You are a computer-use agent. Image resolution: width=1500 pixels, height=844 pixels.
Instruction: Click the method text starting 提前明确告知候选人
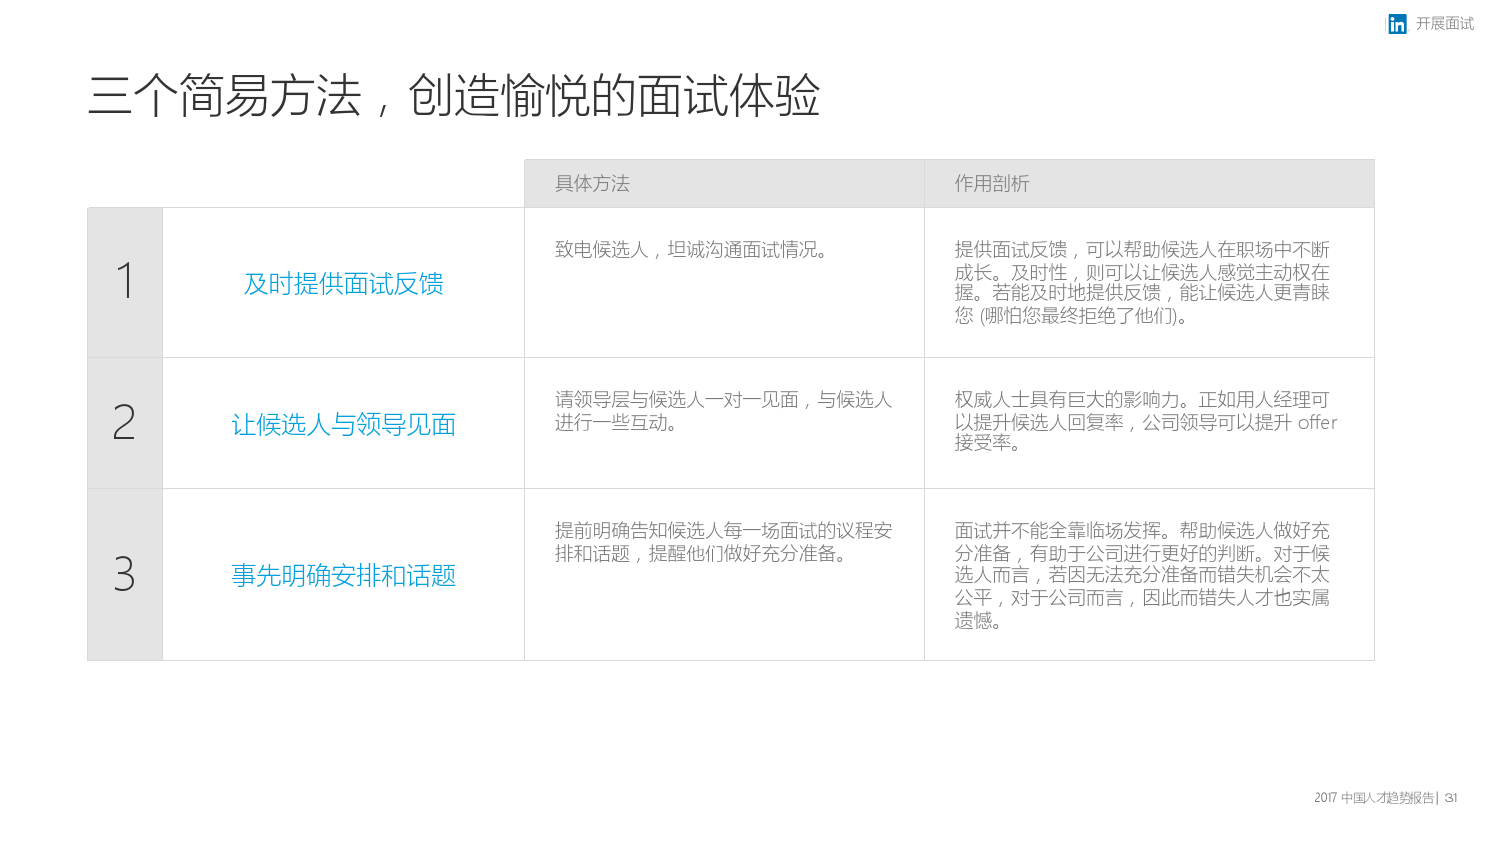[722, 542]
